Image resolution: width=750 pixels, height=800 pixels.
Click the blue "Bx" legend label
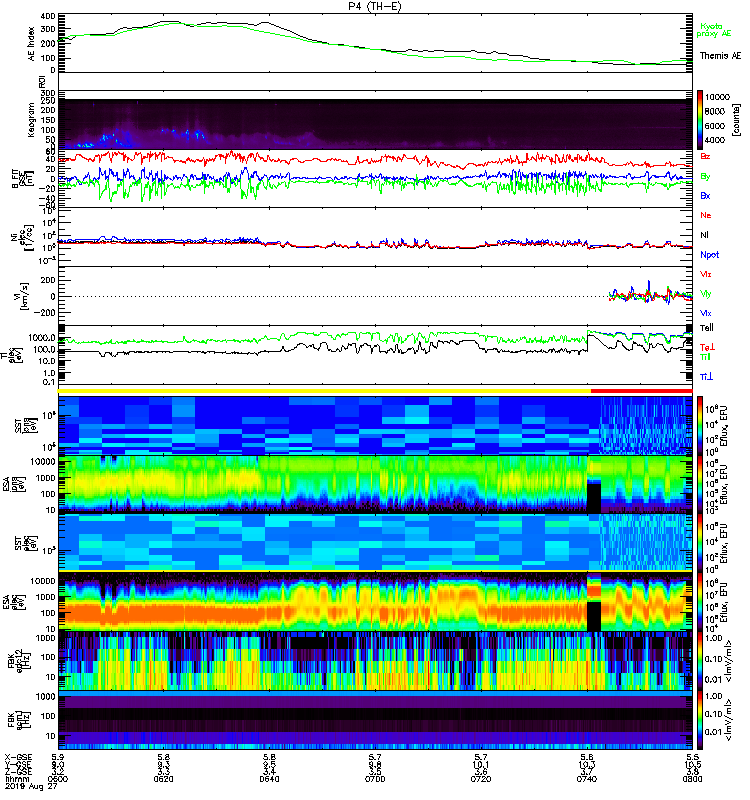705,196
